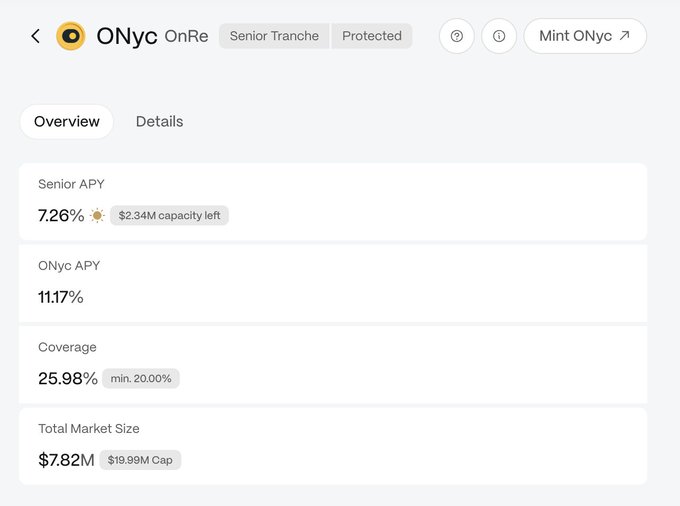Click the Coverage label
Image resolution: width=680 pixels, height=506 pixels.
(67, 347)
